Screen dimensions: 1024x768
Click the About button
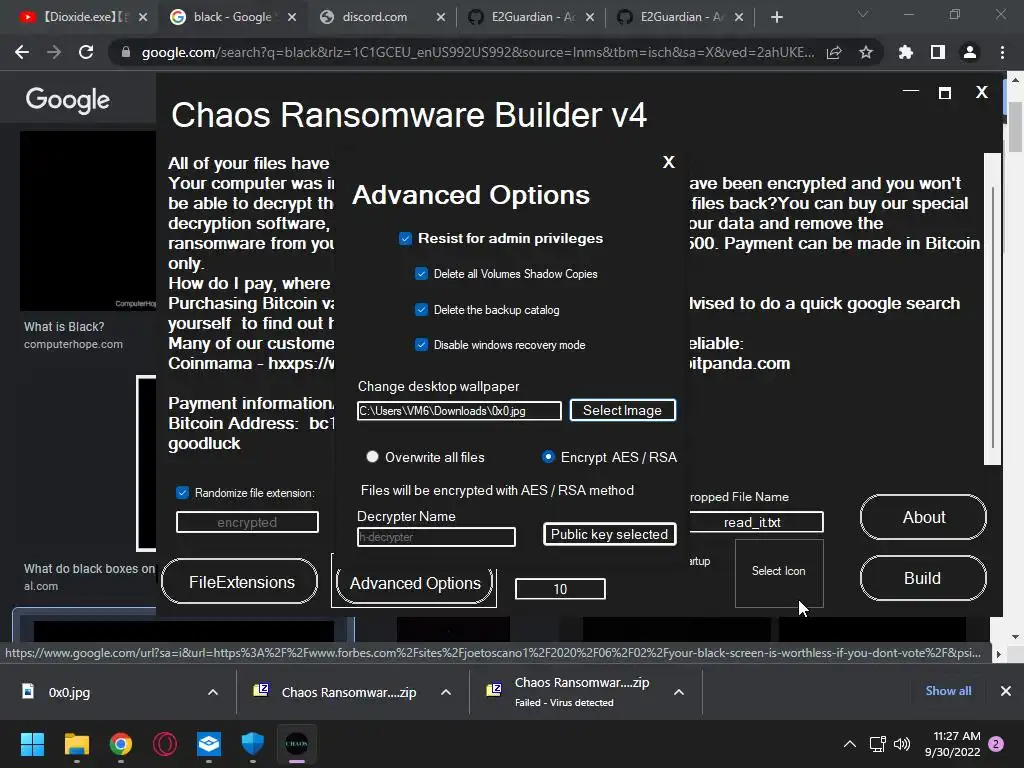click(923, 517)
